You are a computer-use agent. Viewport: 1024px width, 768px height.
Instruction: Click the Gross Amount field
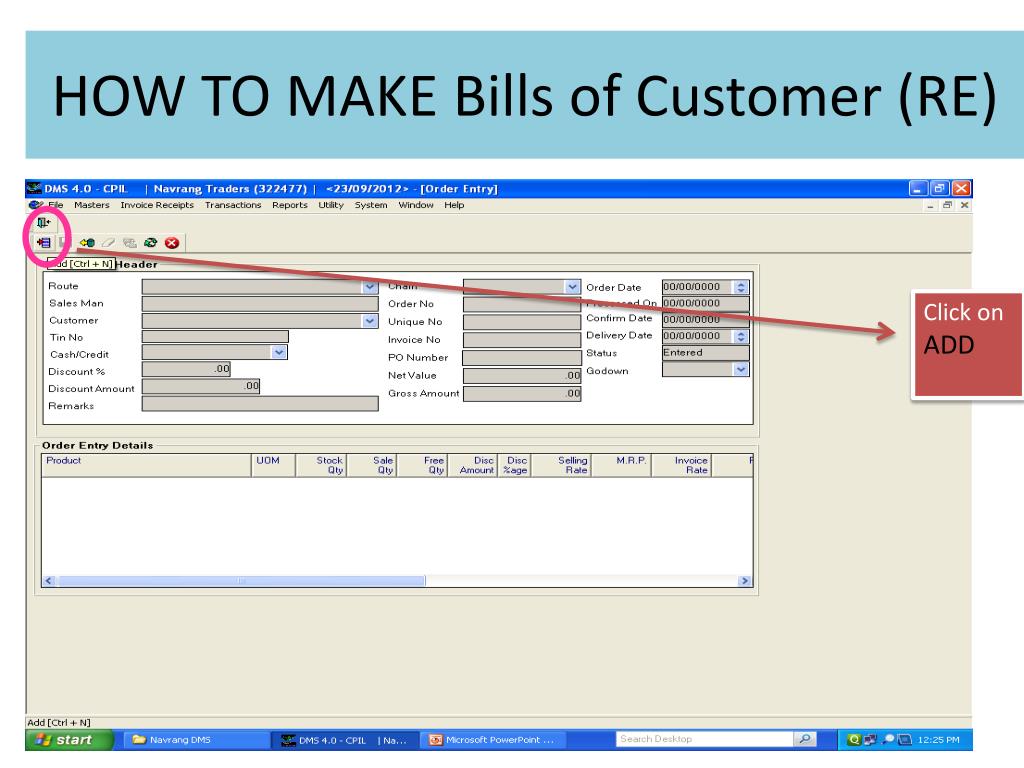(522, 393)
